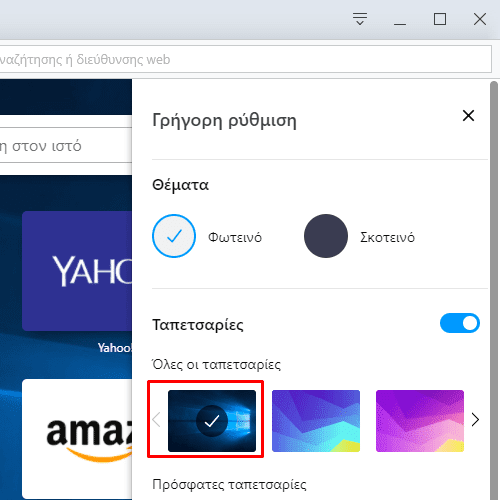
Task: Open the Amazon speed dial tile
Action: (x=77, y=439)
